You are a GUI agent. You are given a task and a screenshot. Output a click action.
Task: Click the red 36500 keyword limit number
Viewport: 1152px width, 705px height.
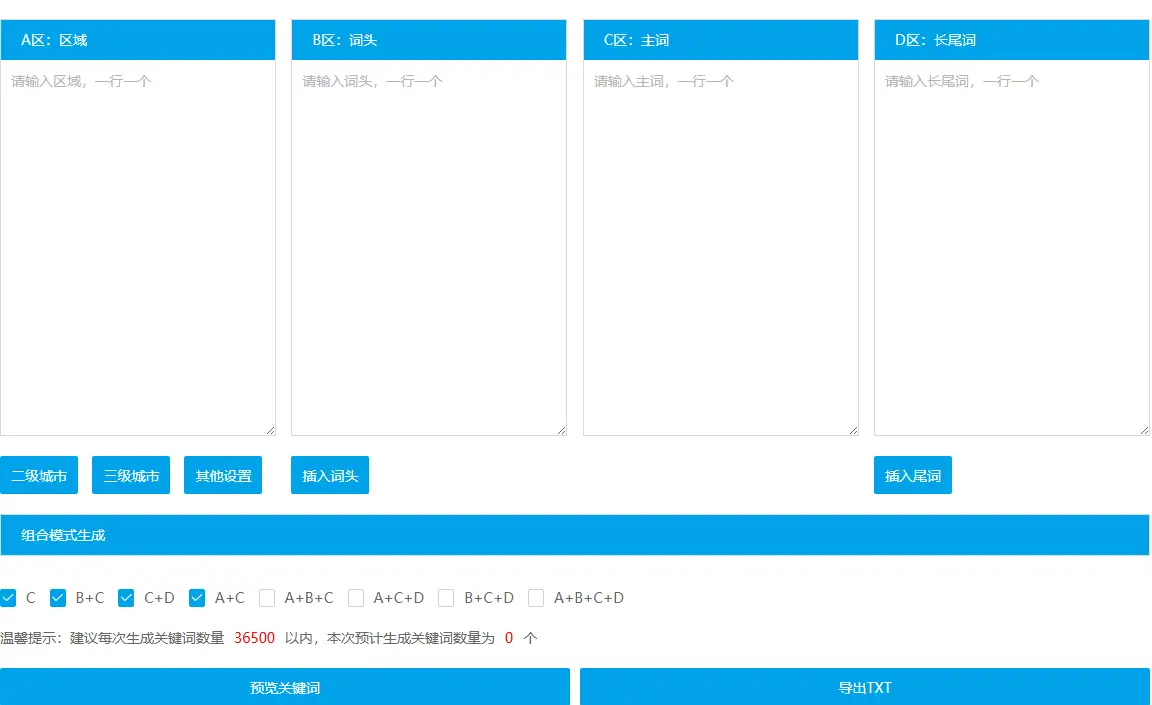[x=257, y=637]
